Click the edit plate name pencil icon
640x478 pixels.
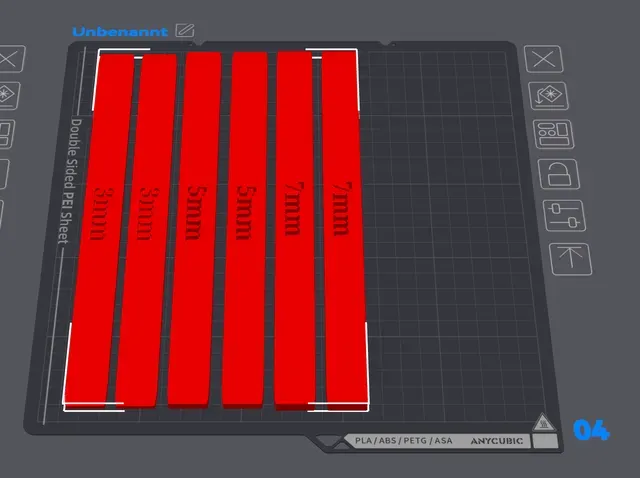click(x=185, y=30)
